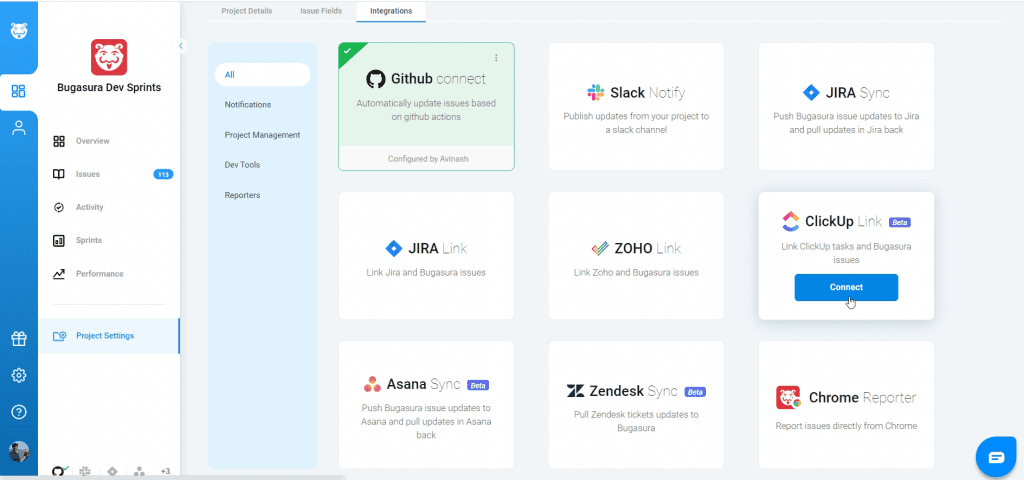Select the All integrations filter

pos(263,74)
